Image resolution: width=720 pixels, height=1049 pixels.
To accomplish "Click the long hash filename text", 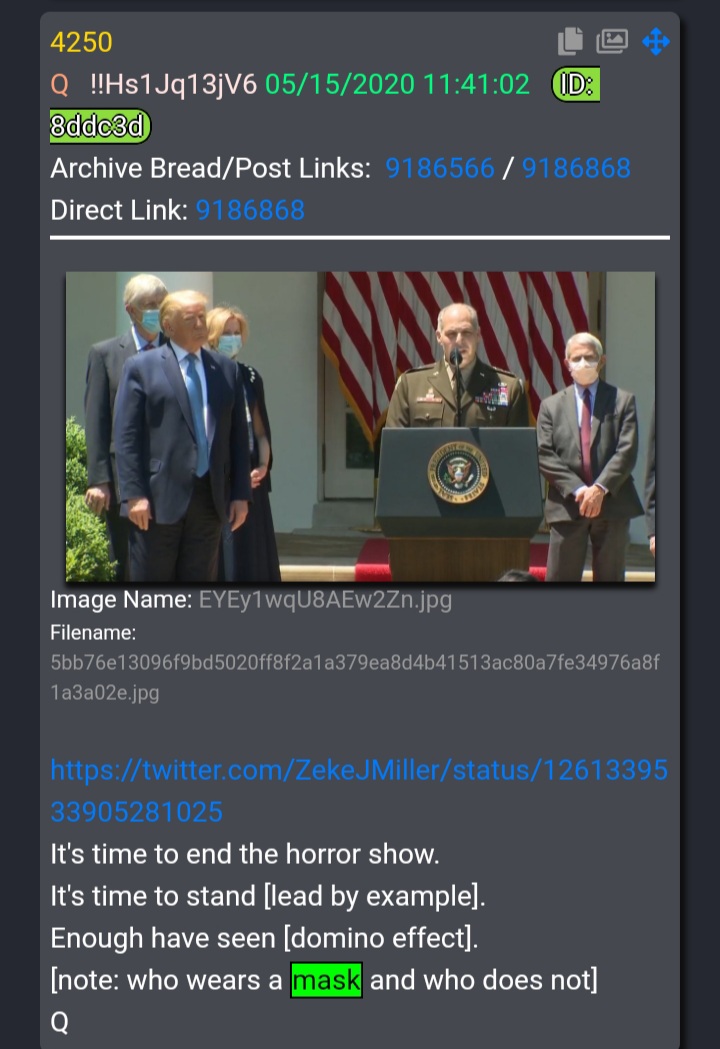I will [x=355, y=677].
